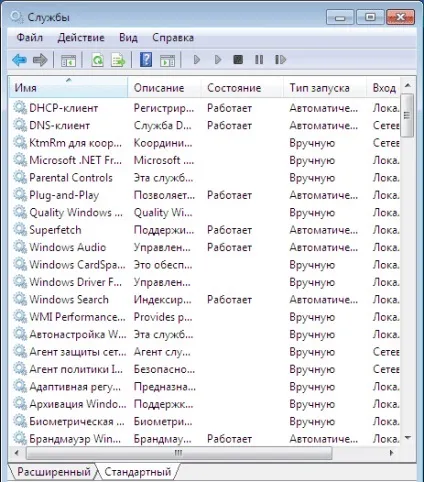Open the Справка menu
Image resolution: width=424 pixels, height=482 pixels.
tap(173, 37)
